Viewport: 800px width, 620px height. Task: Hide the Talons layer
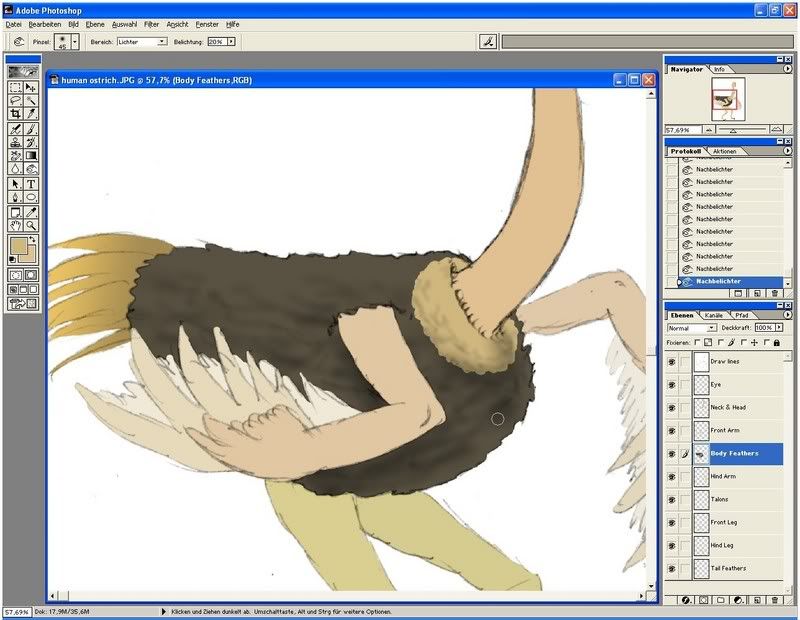point(671,500)
